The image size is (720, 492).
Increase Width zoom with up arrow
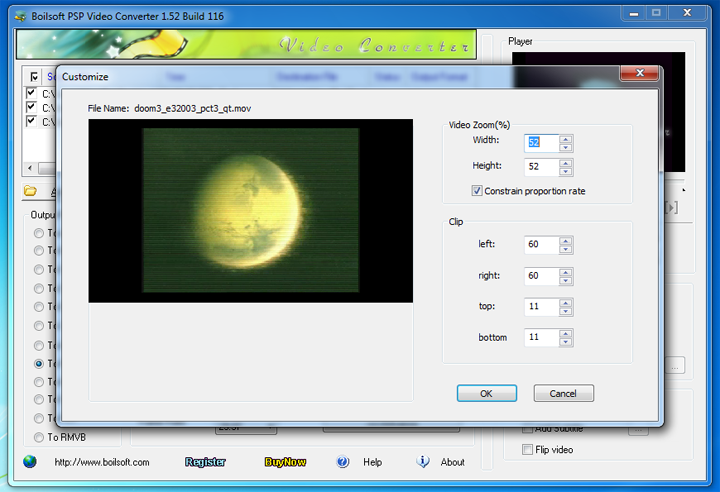[x=566, y=139]
